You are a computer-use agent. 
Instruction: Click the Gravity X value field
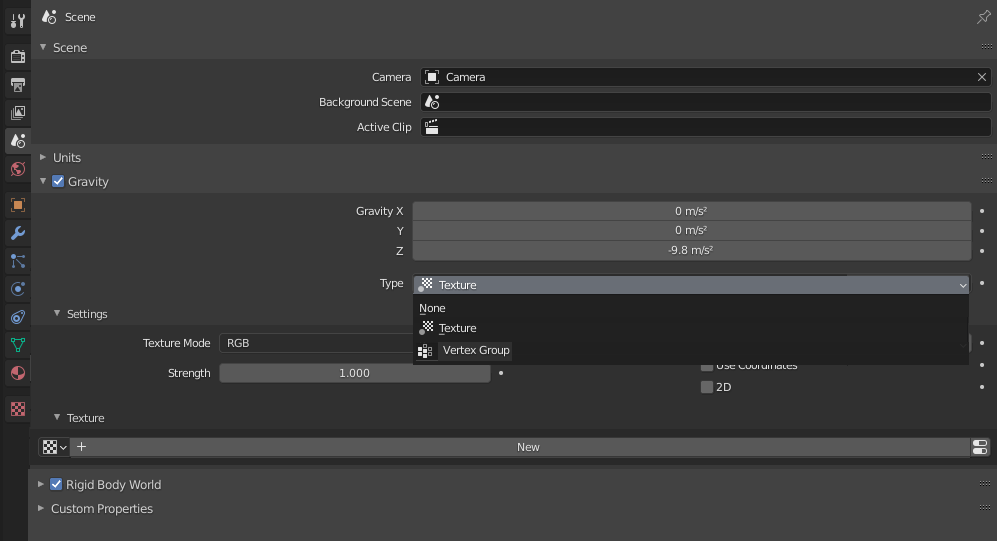click(x=691, y=211)
